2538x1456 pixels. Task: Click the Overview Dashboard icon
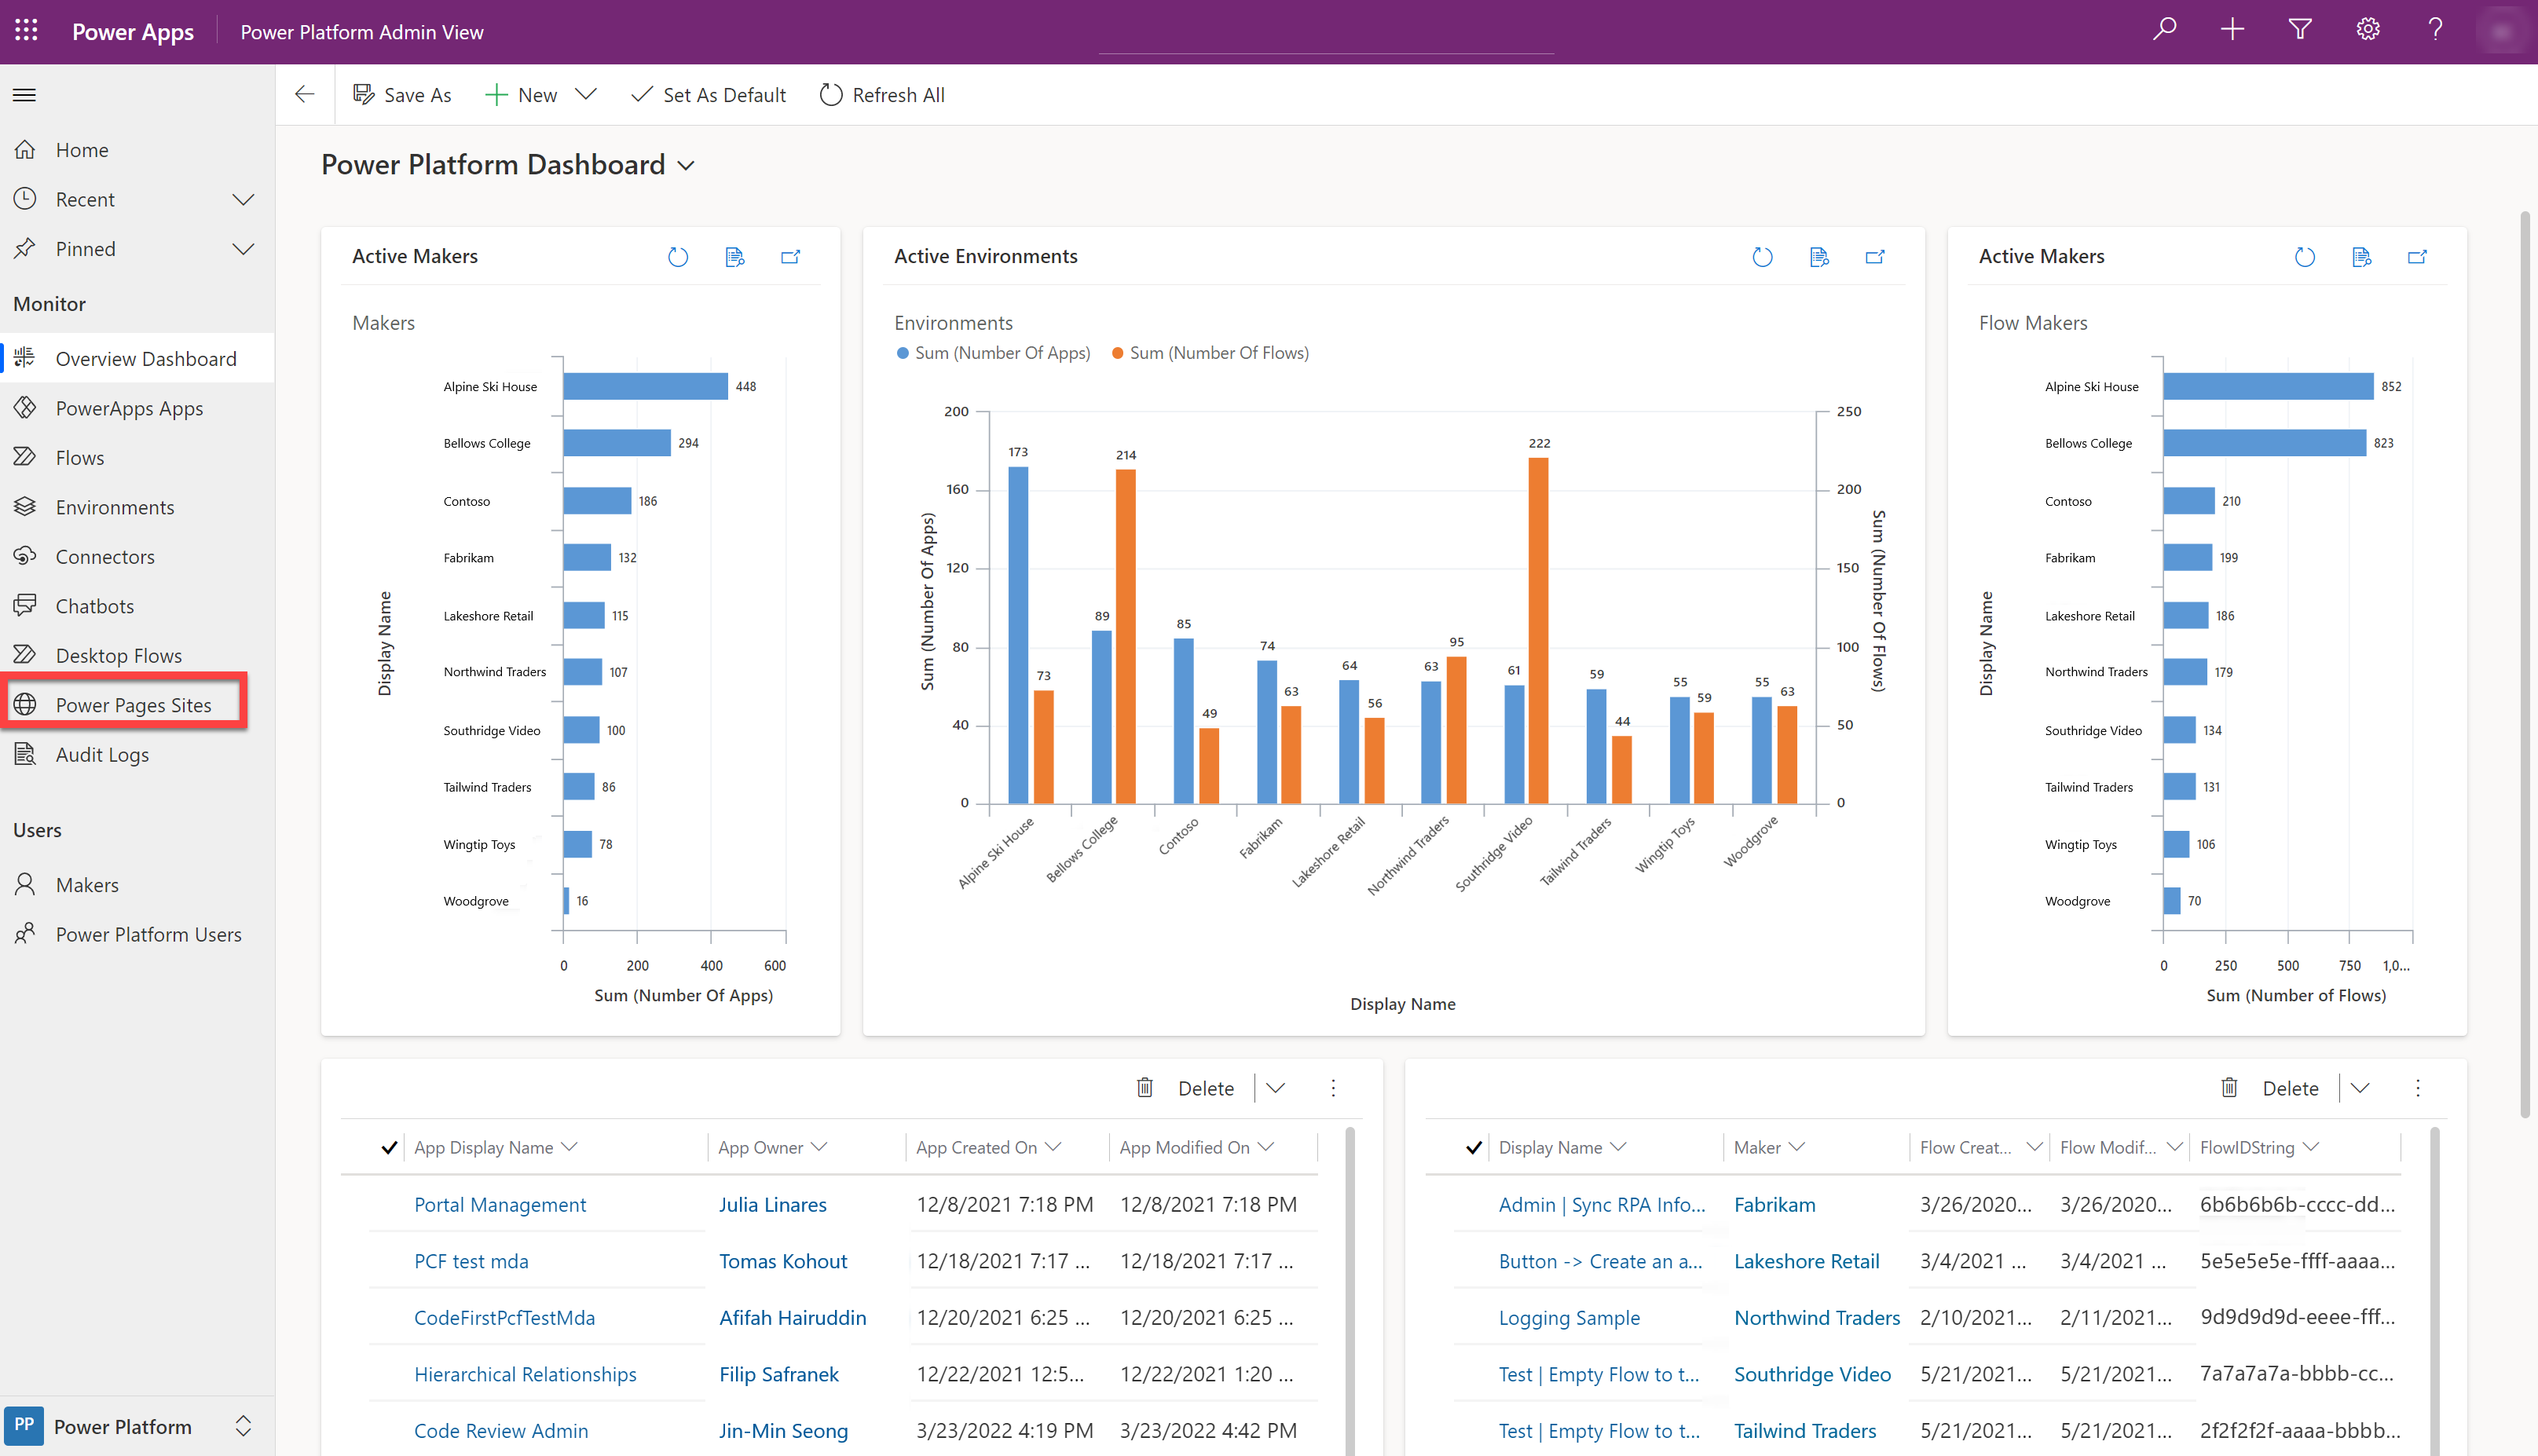tap(26, 357)
